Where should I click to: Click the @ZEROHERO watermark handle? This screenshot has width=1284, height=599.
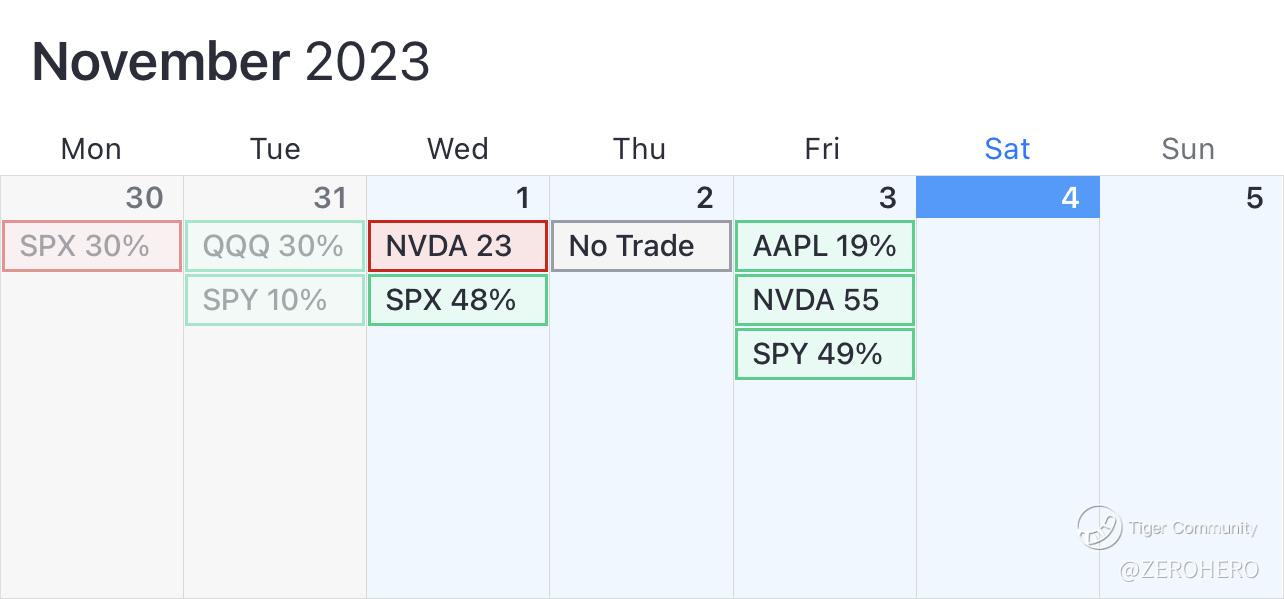pyautogui.click(x=1188, y=570)
